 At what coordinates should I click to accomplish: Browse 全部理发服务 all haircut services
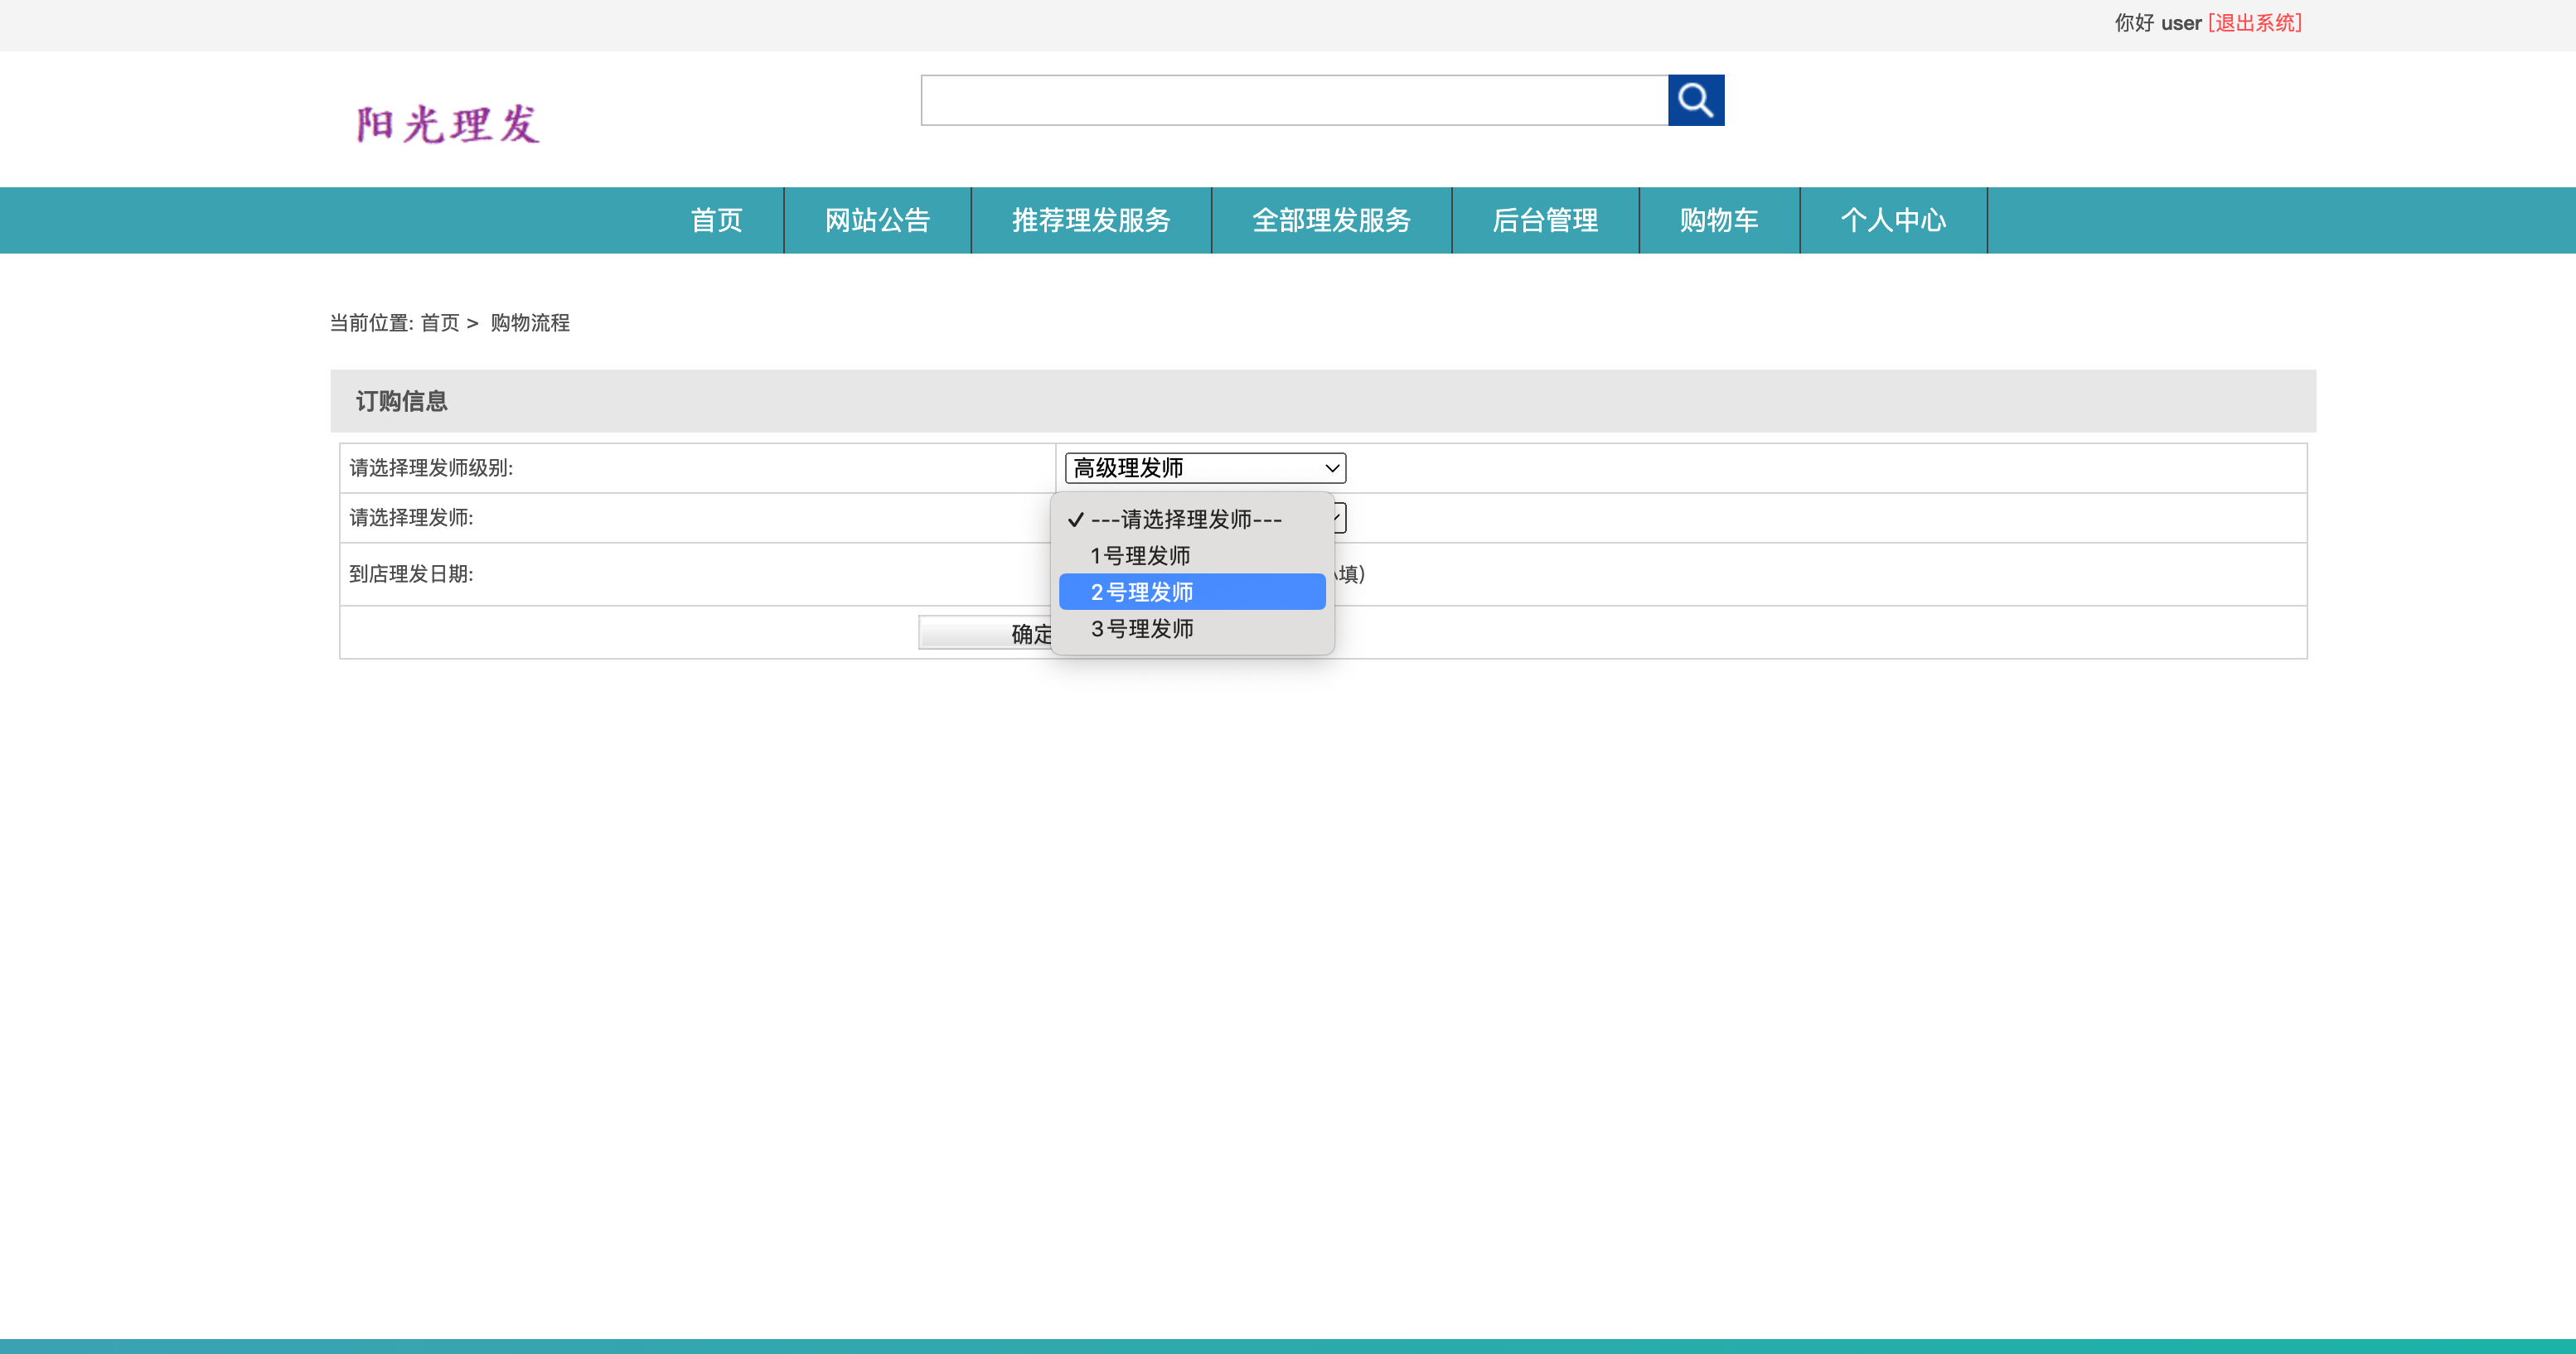(1331, 220)
